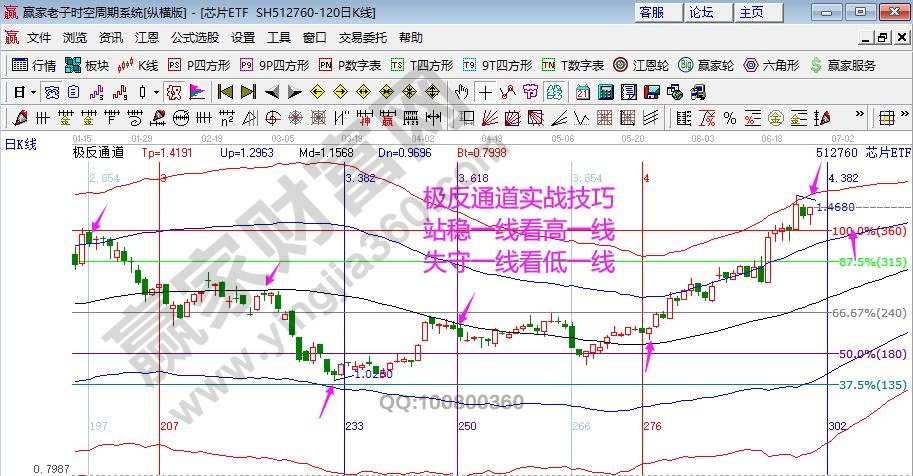Open the 板块 sector view
The height and width of the screenshot is (476, 913).
point(87,65)
